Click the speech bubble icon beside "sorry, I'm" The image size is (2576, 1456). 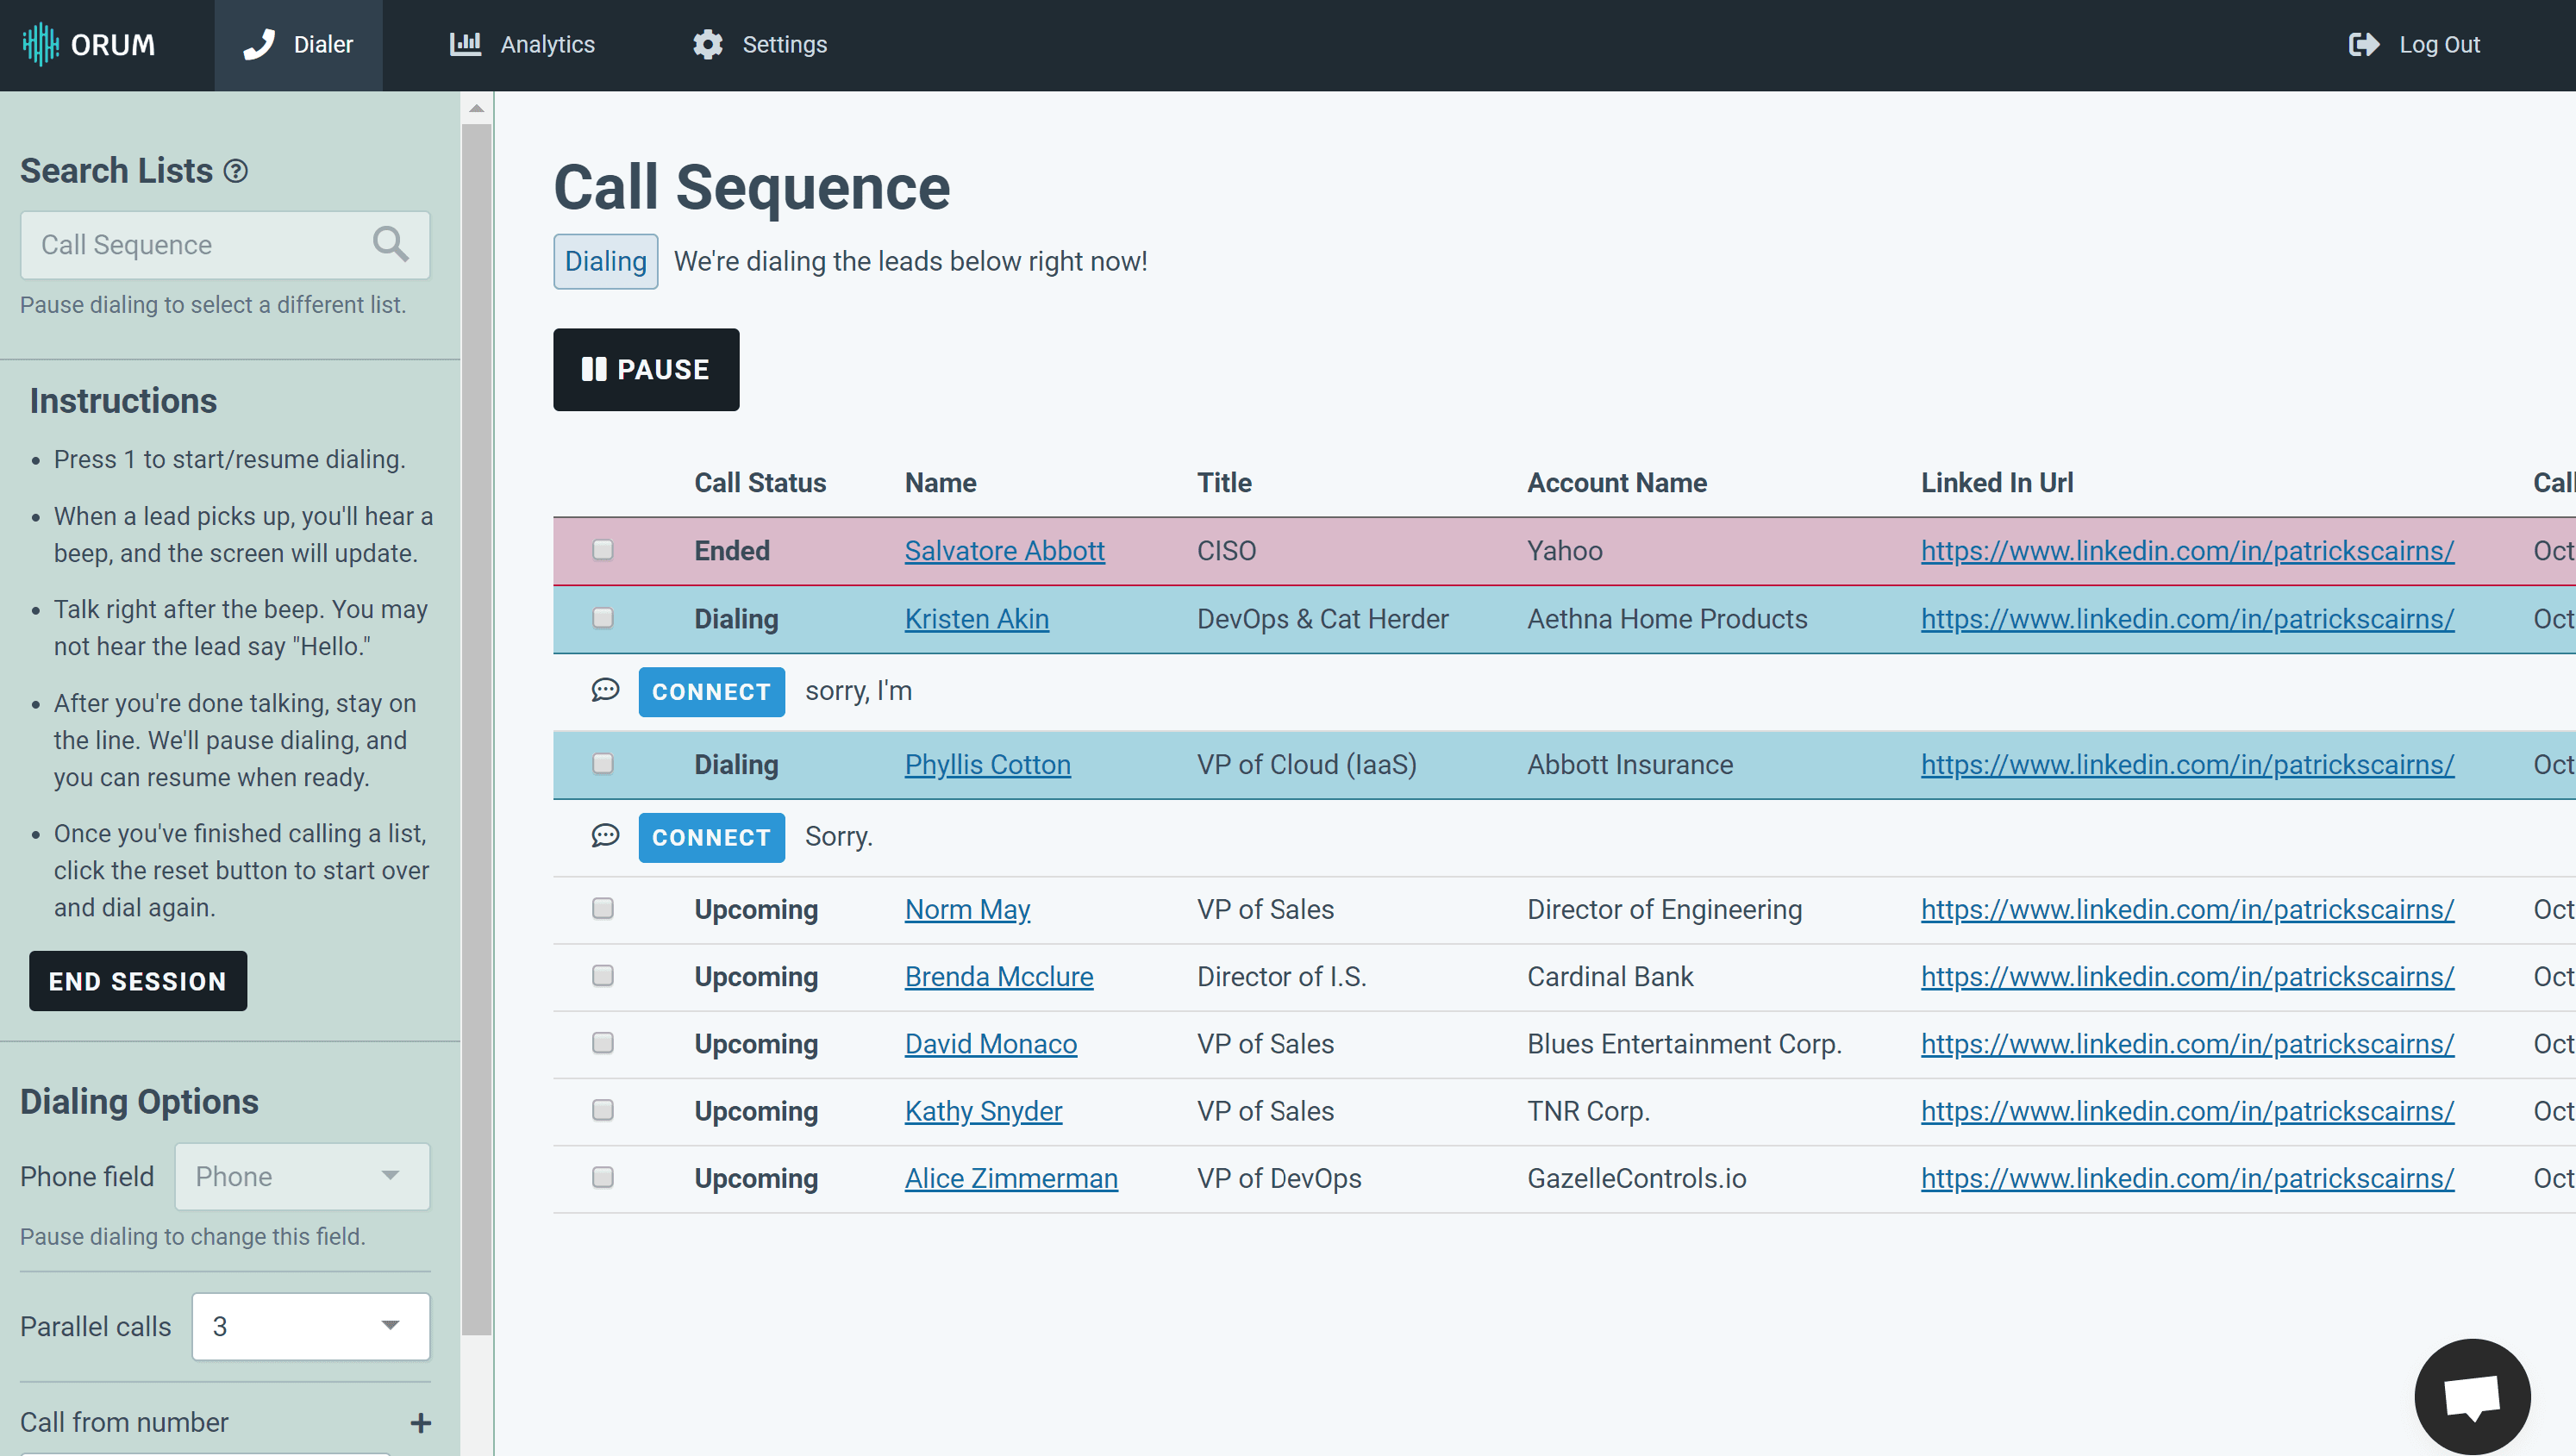pyautogui.click(x=605, y=690)
